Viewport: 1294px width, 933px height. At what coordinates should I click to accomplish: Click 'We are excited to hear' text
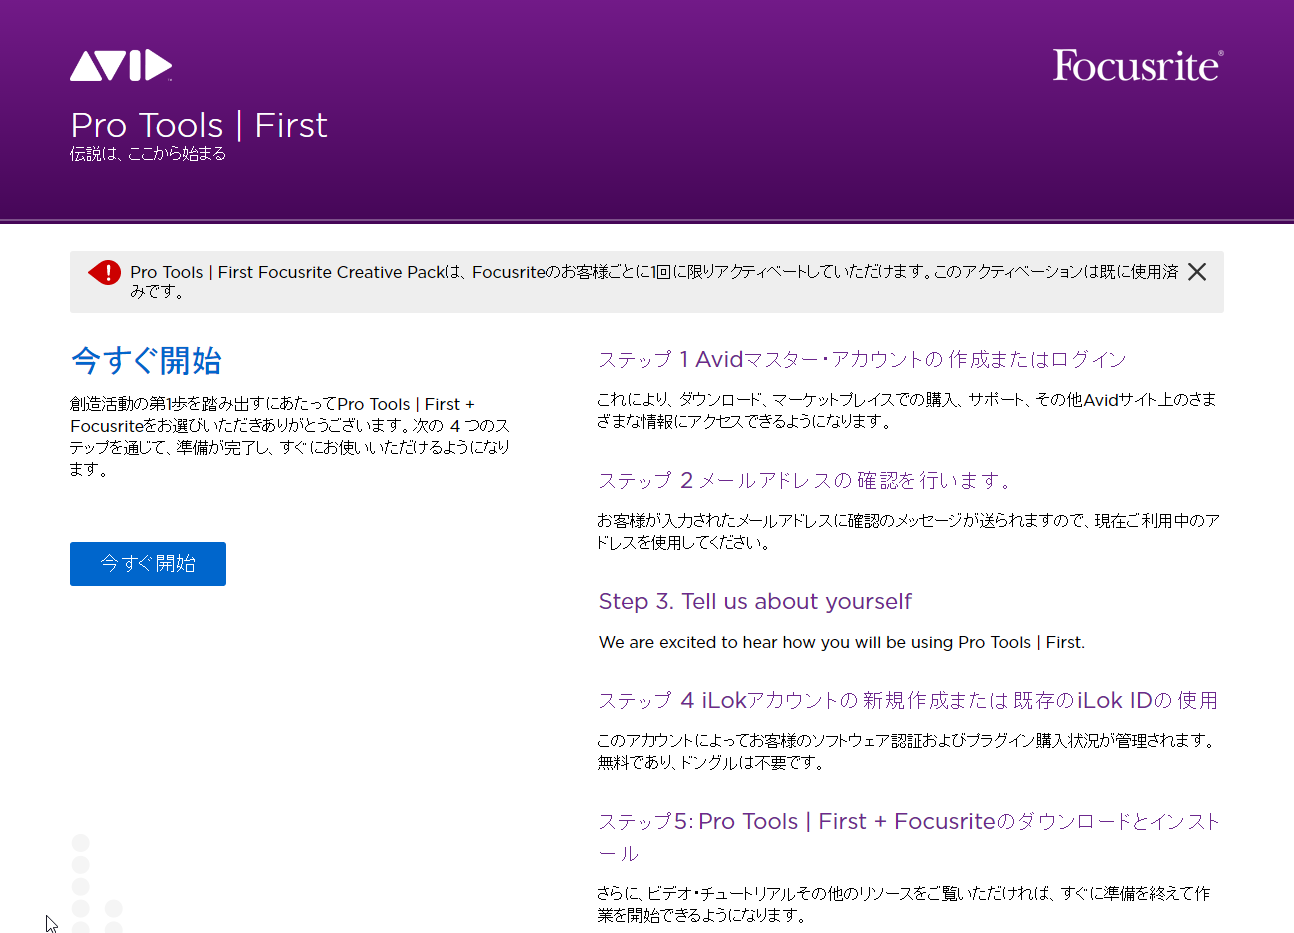842,642
